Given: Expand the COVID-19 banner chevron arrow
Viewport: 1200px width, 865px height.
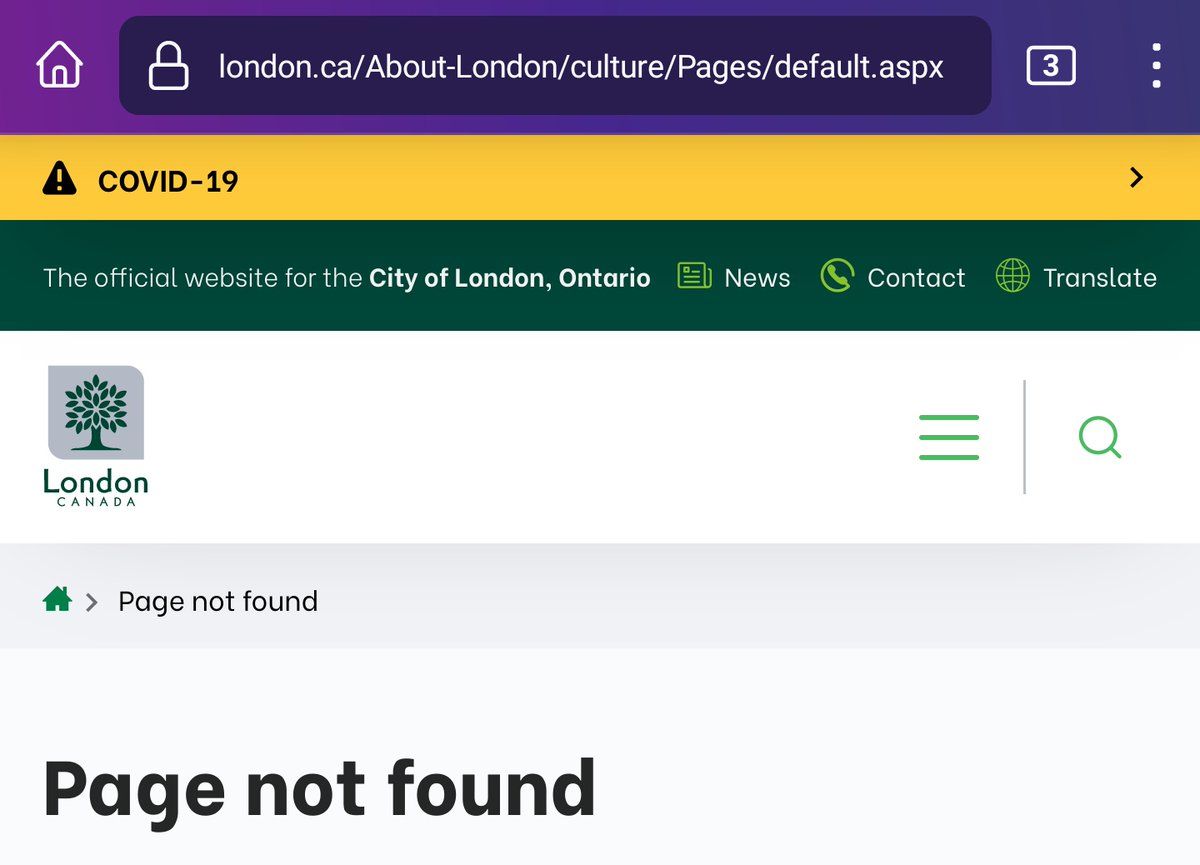Looking at the screenshot, I should pos(1136,178).
